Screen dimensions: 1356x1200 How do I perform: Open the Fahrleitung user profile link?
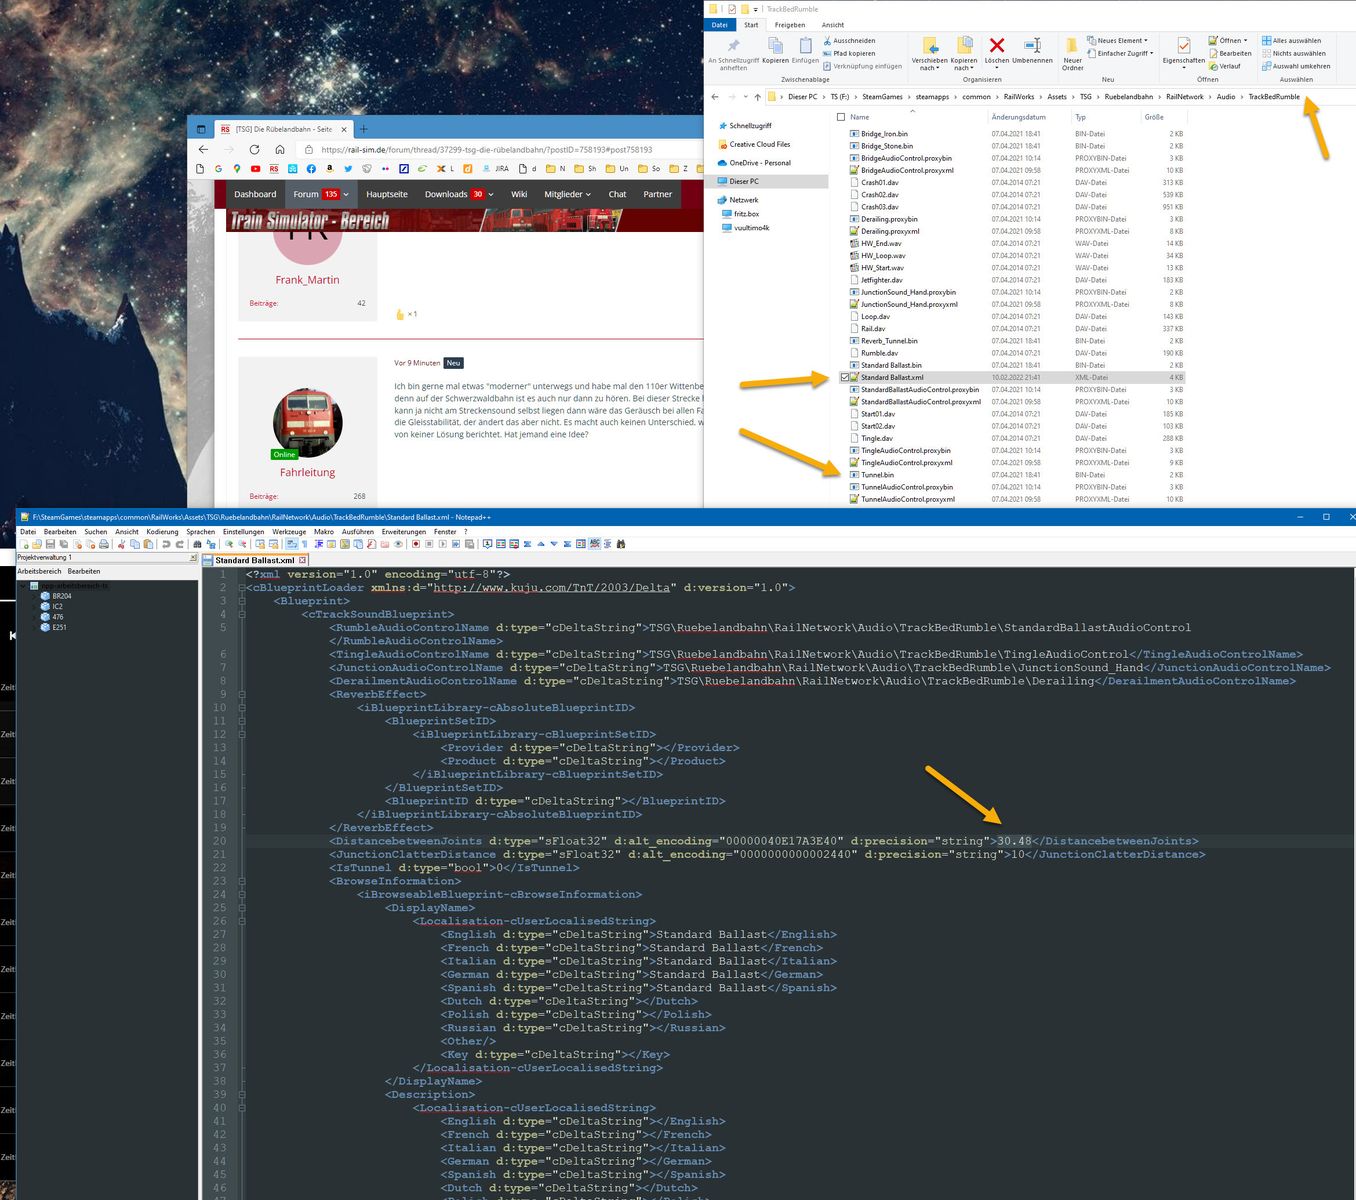coord(307,472)
